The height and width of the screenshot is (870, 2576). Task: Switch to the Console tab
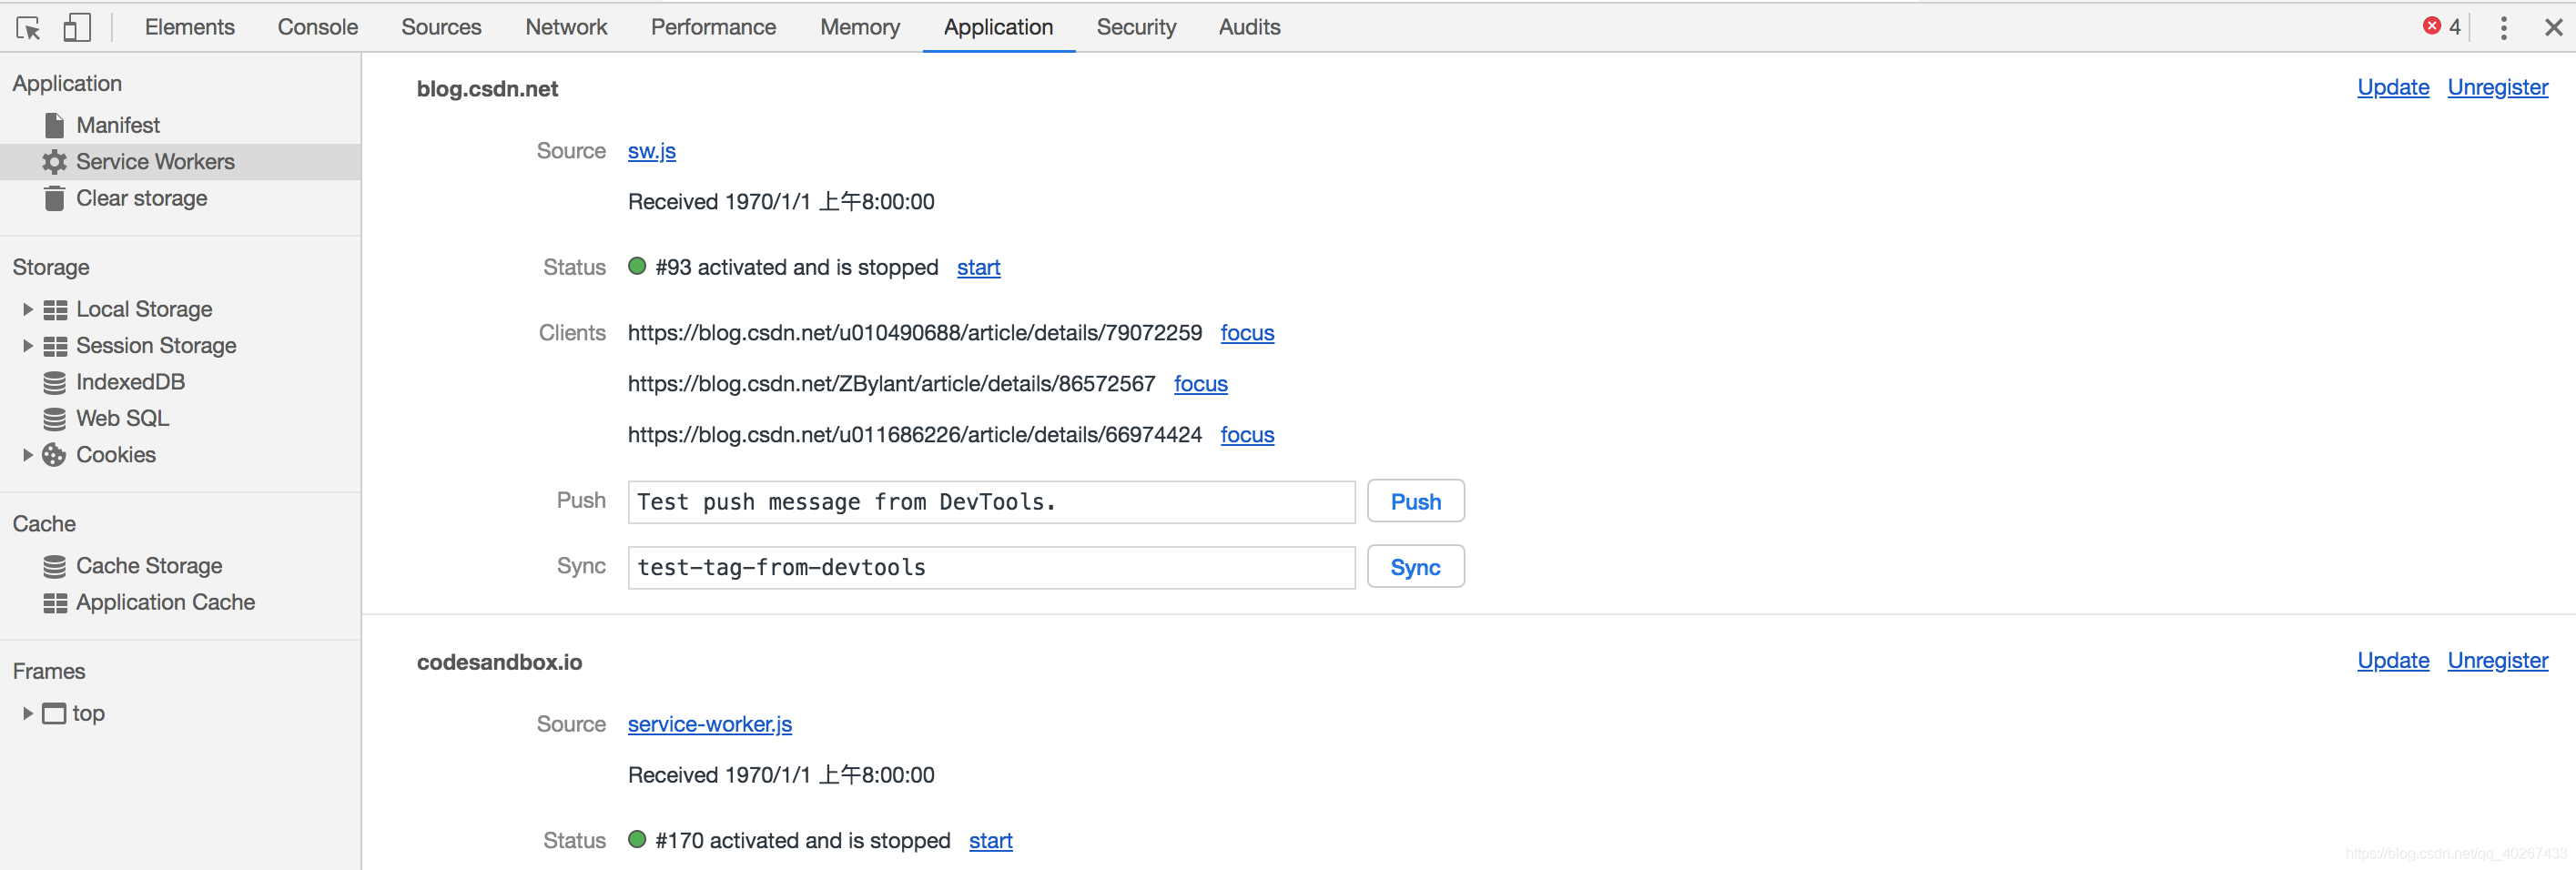tap(318, 27)
